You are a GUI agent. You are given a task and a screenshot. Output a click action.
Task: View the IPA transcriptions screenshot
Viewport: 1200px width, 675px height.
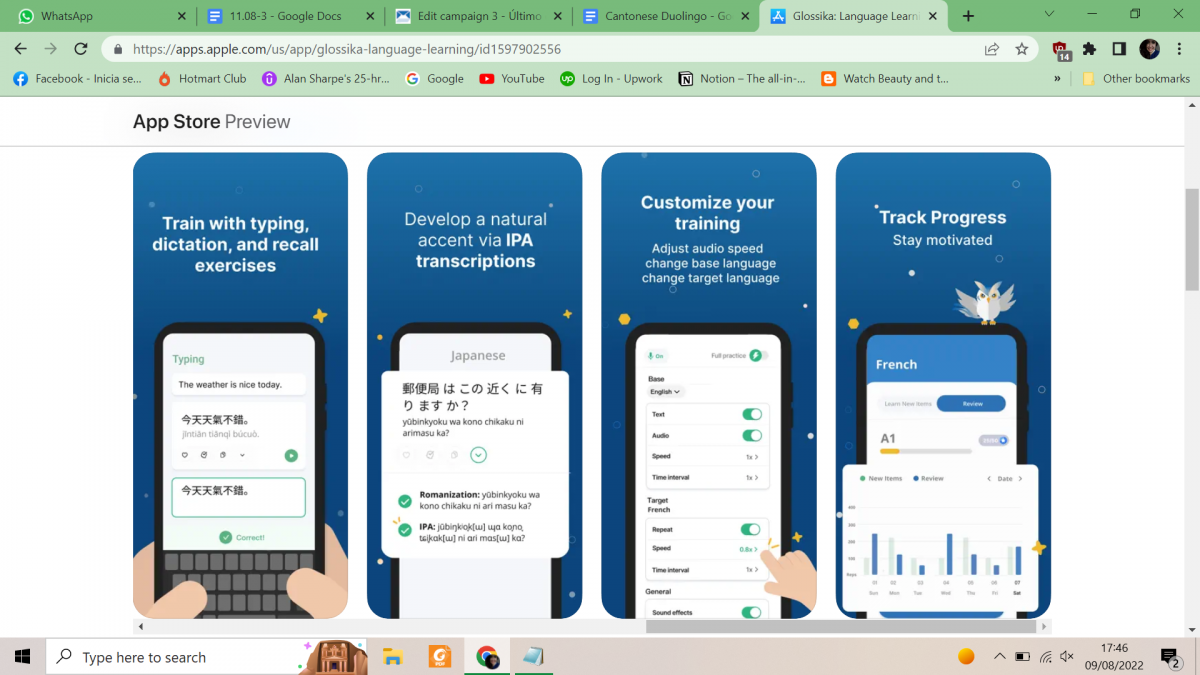coord(474,385)
